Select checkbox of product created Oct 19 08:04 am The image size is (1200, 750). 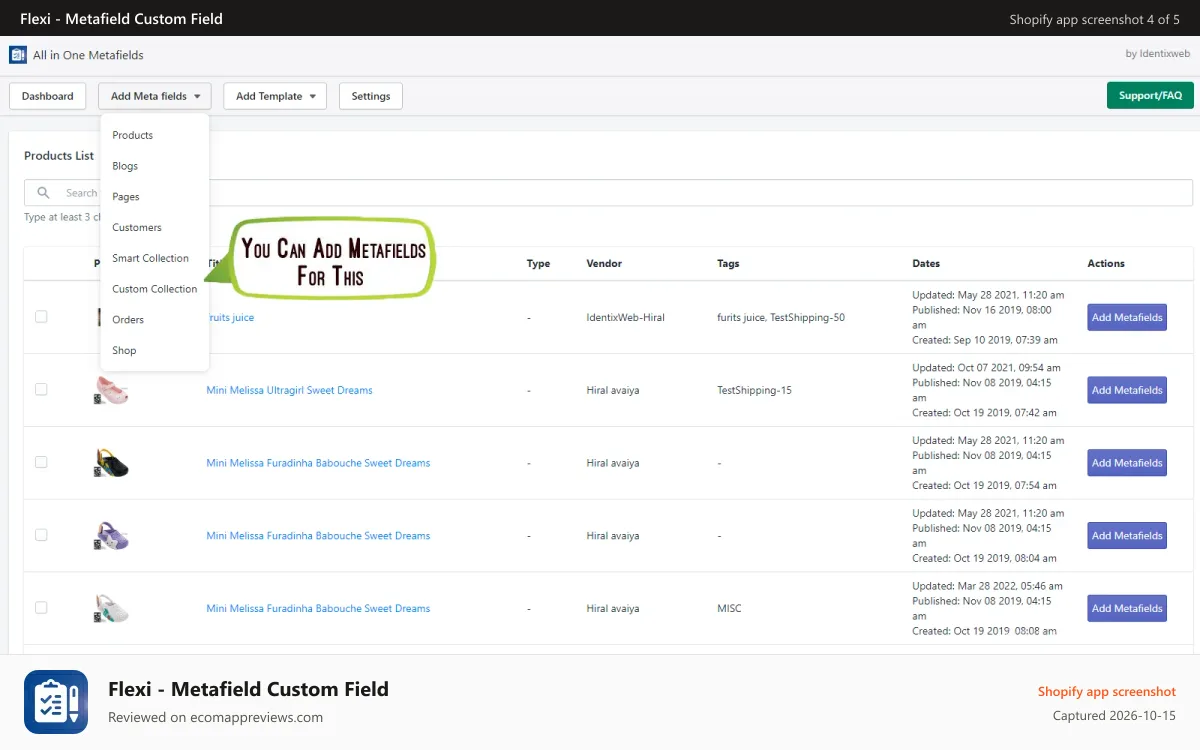41,535
